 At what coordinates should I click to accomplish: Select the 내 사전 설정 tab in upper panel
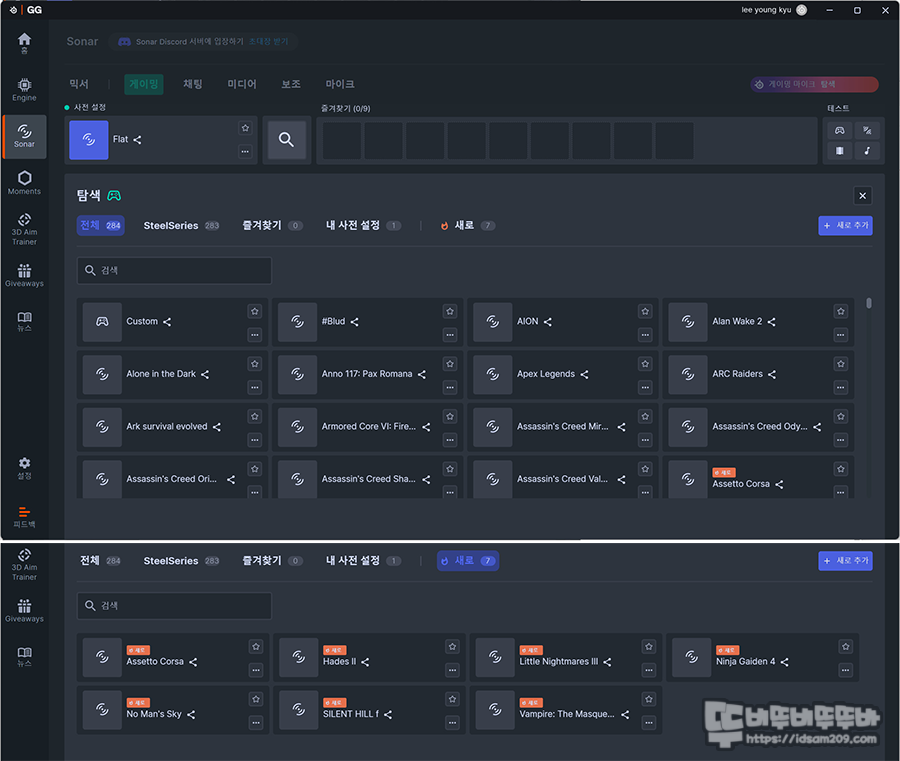363,226
